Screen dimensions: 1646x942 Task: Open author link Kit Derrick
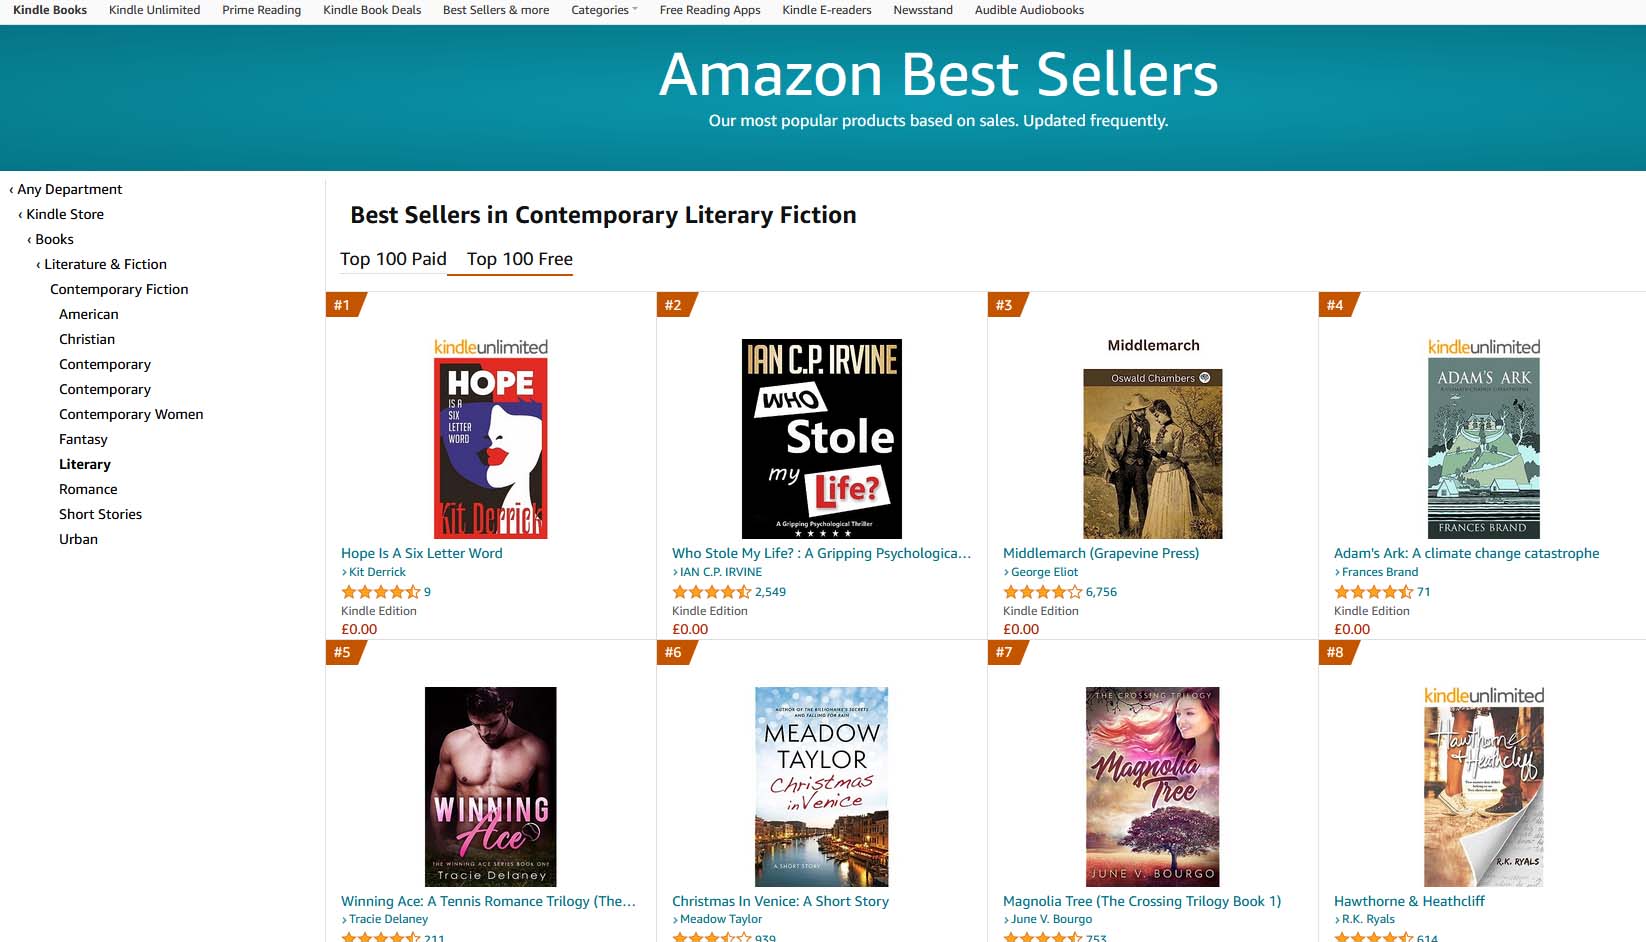point(377,572)
